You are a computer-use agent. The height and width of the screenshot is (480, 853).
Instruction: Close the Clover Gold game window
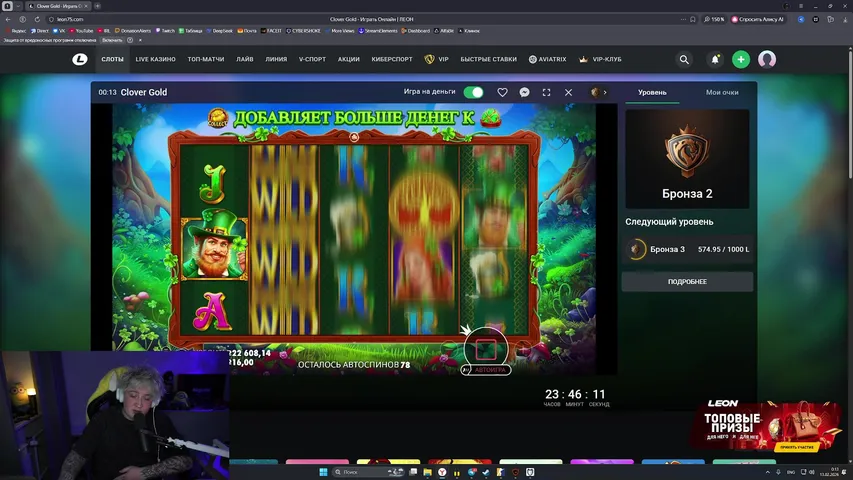(568, 92)
